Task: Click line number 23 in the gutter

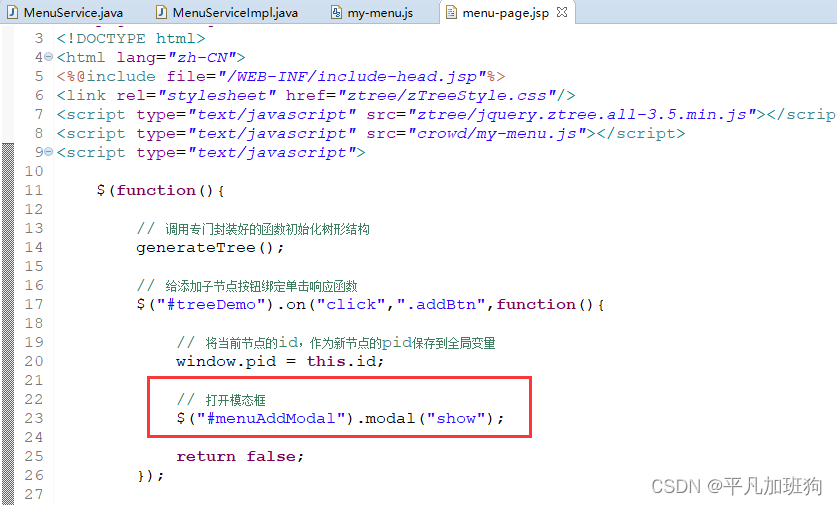Action: (34, 418)
